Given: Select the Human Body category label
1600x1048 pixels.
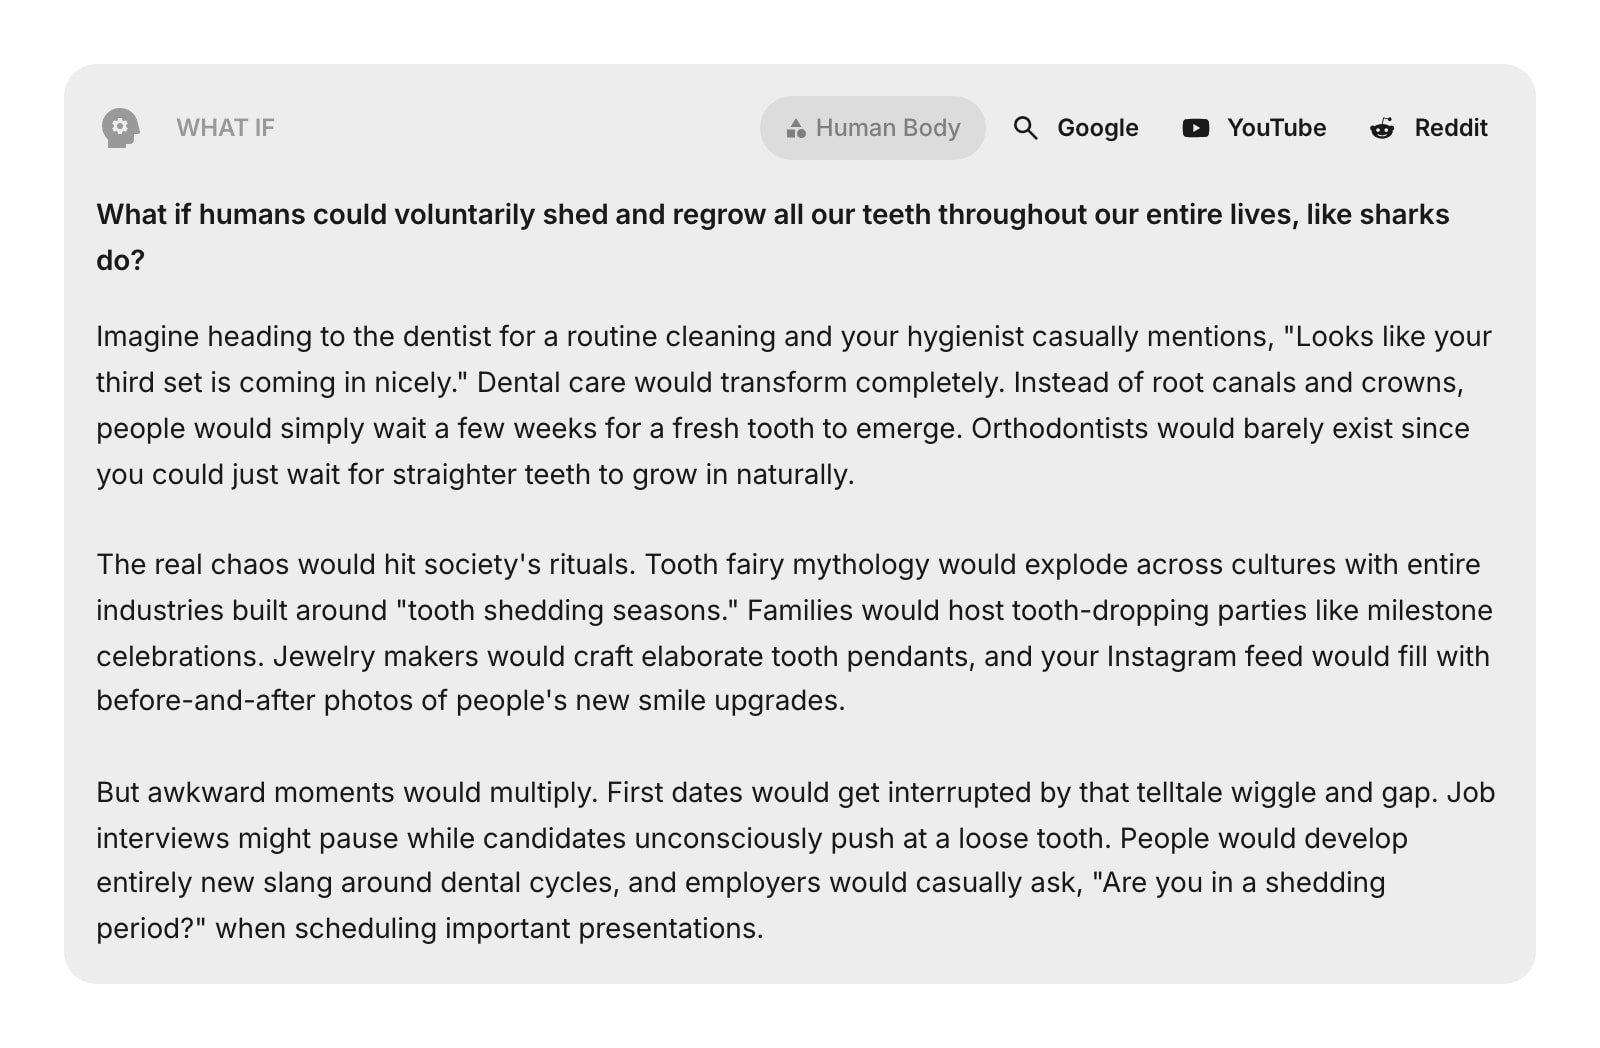Looking at the screenshot, I should [x=887, y=128].
